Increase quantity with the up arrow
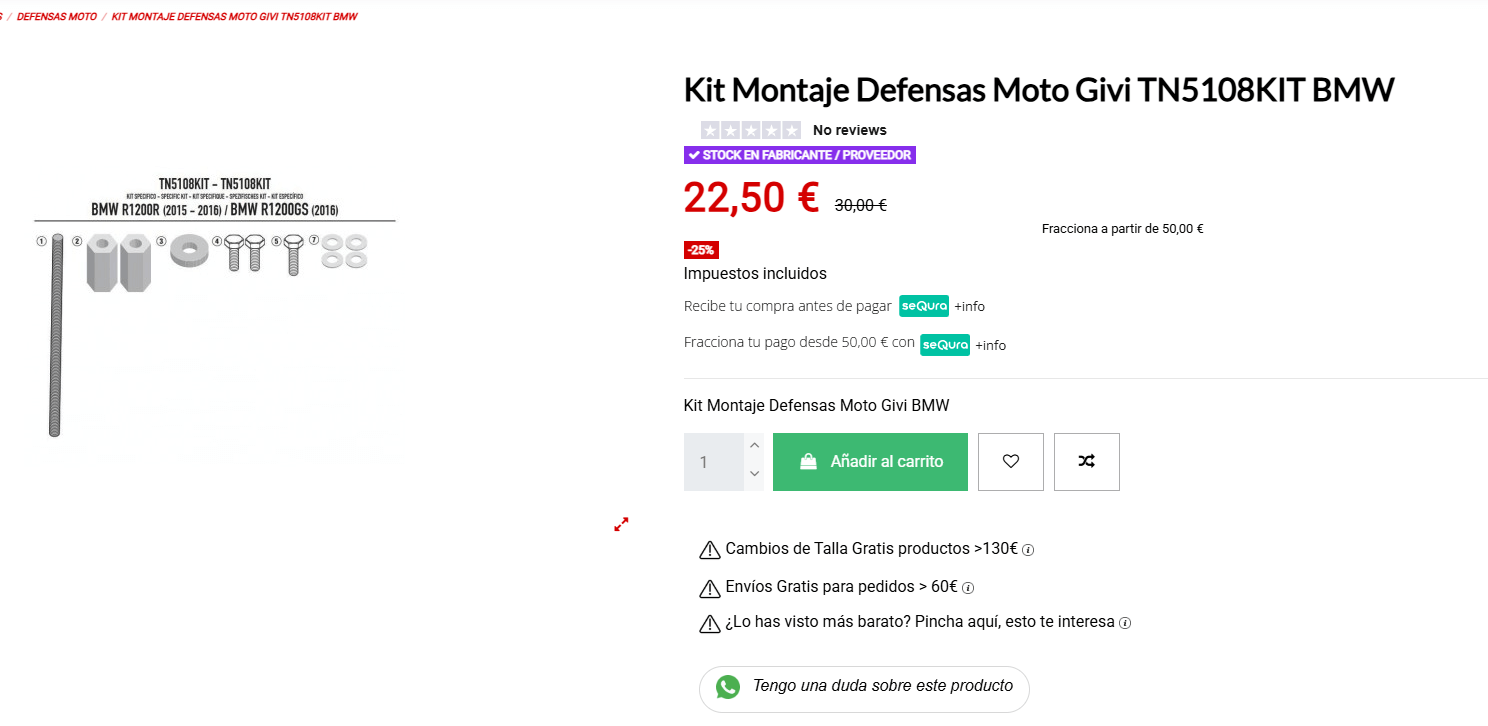 click(x=755, y=445)
